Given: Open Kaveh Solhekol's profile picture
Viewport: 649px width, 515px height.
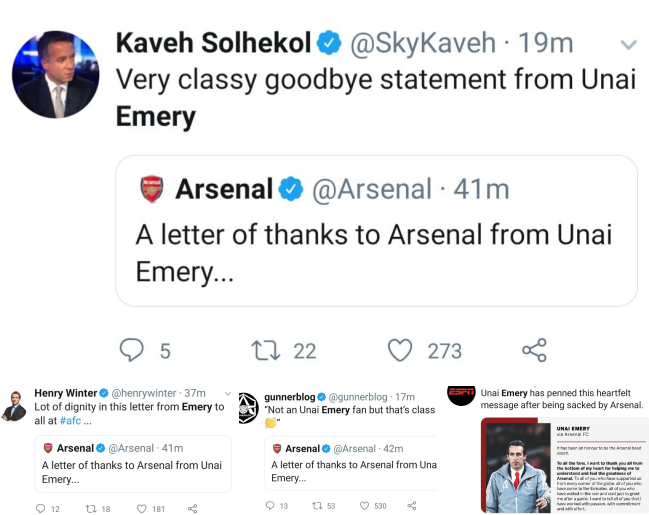Looking at the screenshot, I should point(55,75).
